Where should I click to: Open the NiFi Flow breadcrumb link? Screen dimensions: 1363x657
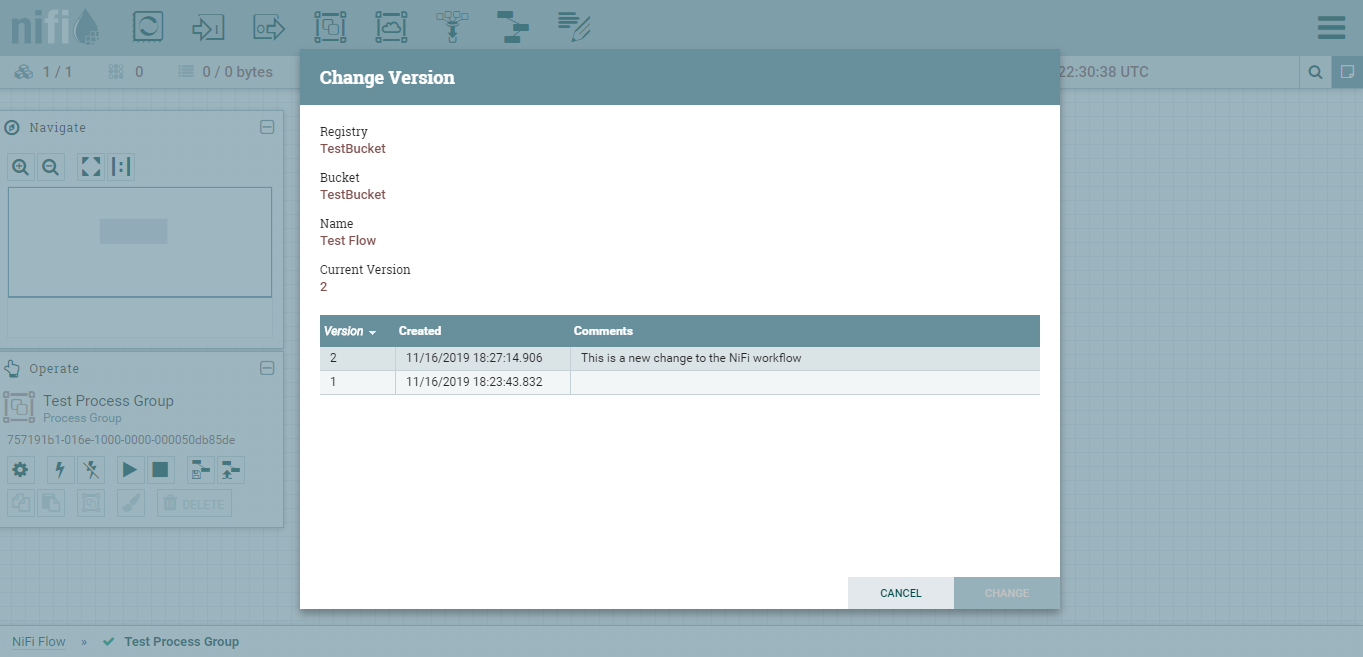point(39,642)
